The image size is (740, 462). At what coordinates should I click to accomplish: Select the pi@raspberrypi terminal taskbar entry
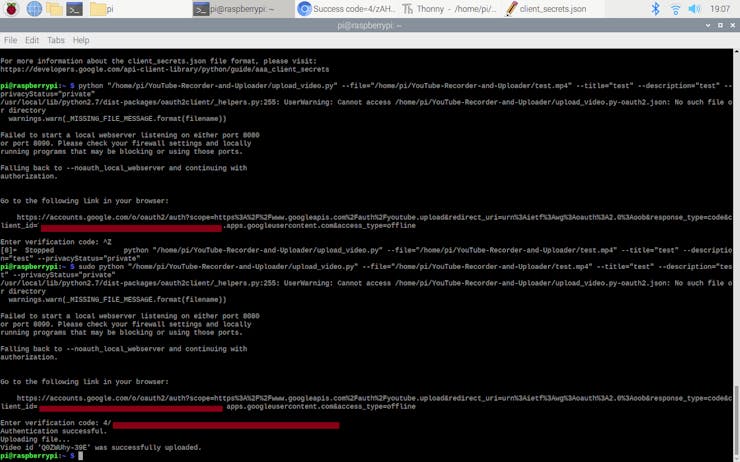coord(243,9)
